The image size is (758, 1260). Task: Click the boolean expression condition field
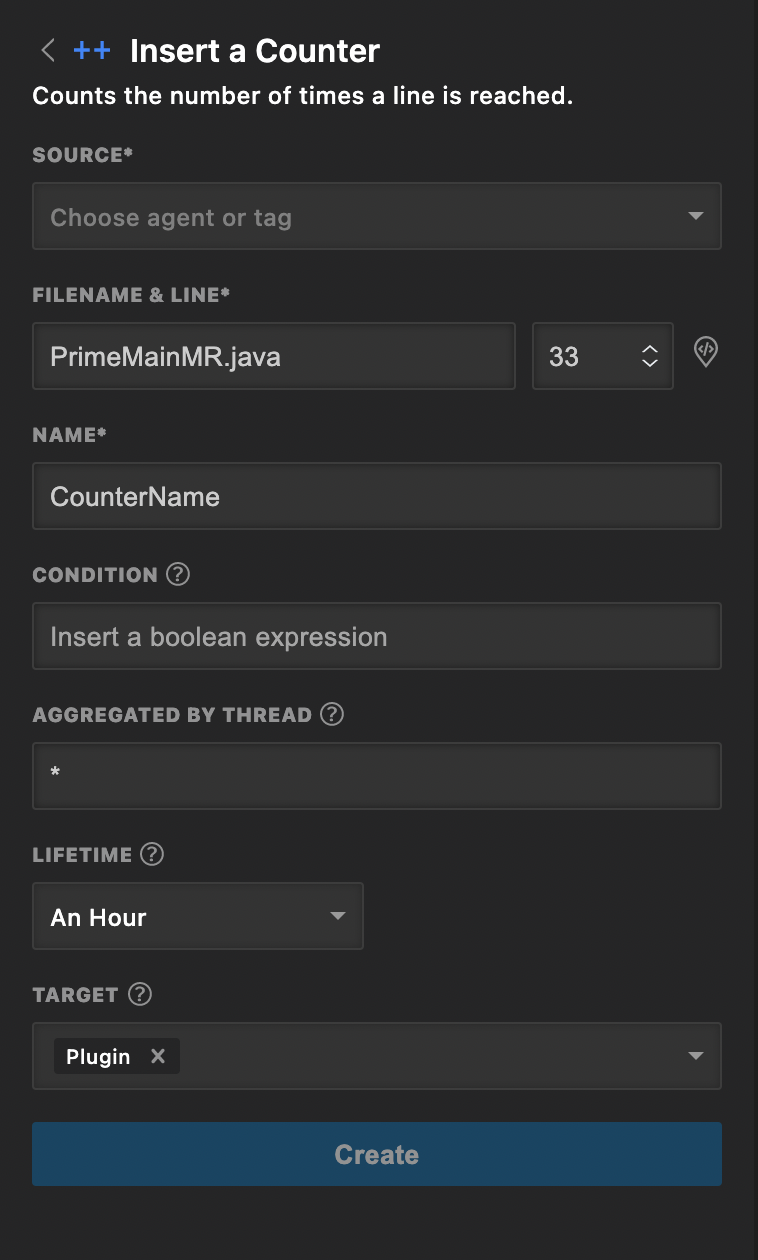coord(376,636)
